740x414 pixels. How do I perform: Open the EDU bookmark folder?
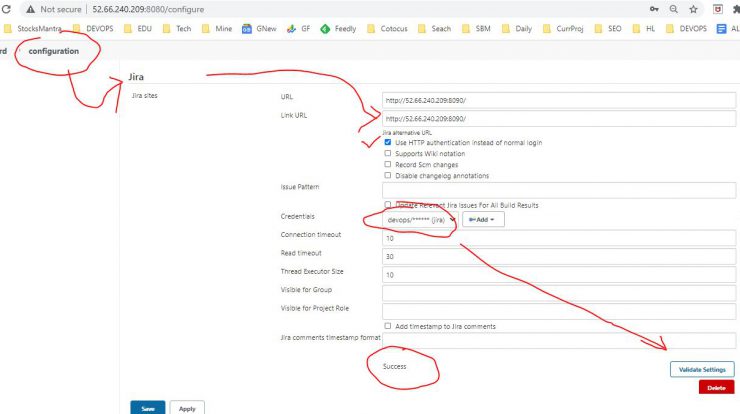click(138, 29)
